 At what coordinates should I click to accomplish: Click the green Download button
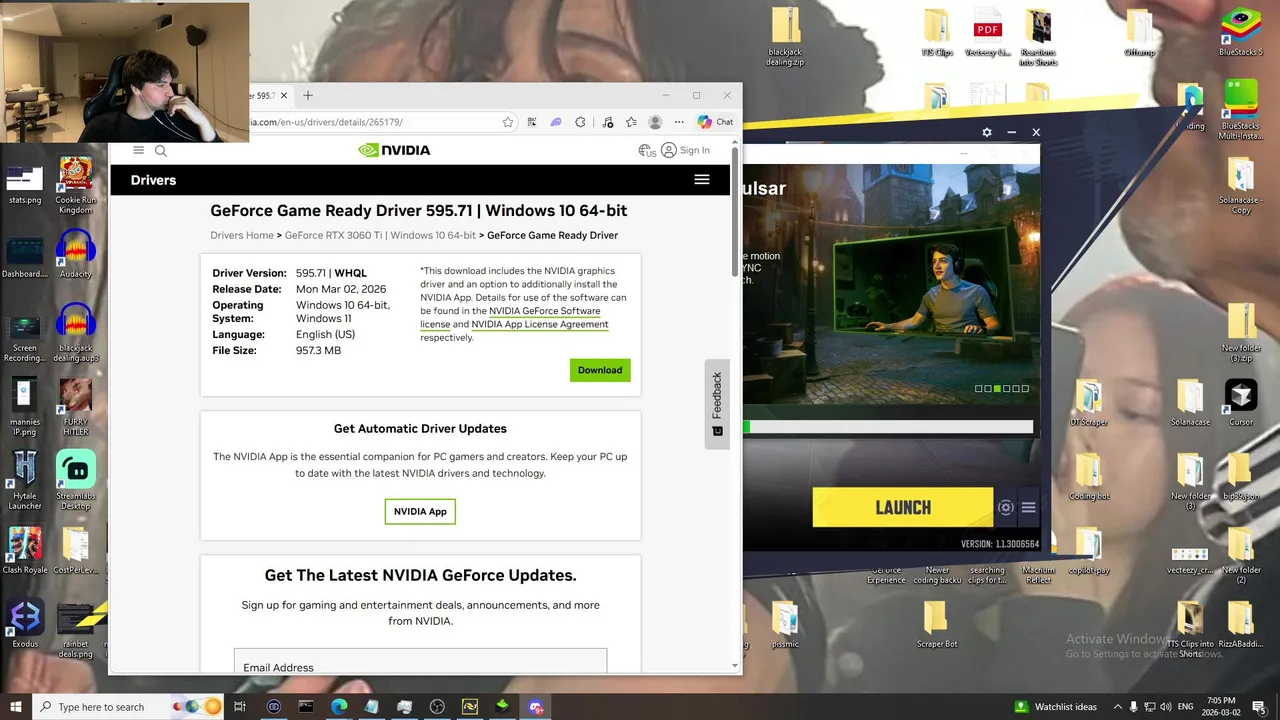pos(600,370)
